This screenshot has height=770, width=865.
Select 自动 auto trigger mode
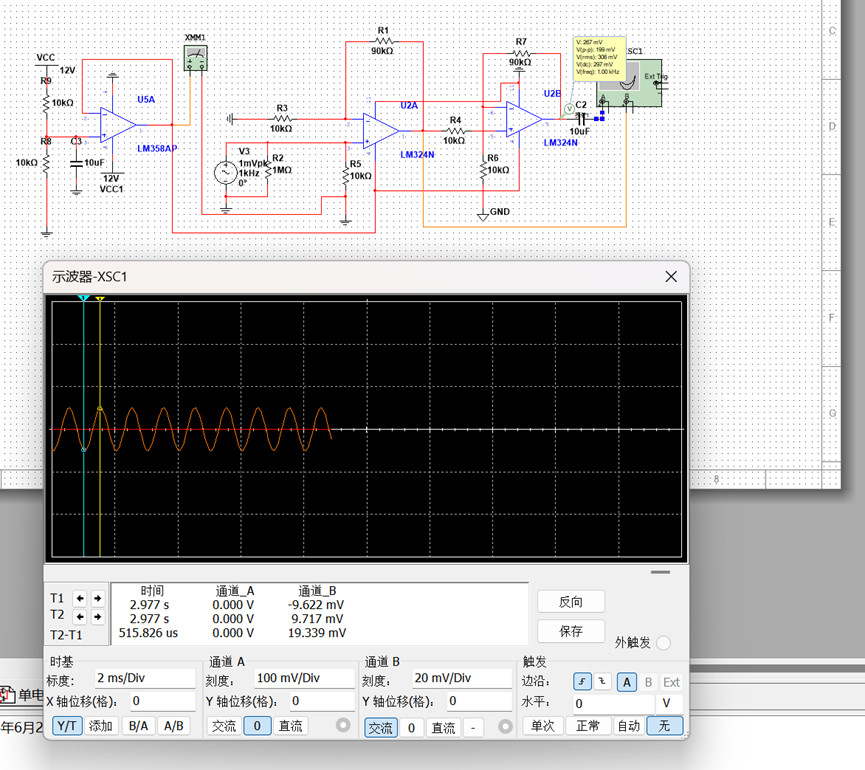tap(629, 725)
